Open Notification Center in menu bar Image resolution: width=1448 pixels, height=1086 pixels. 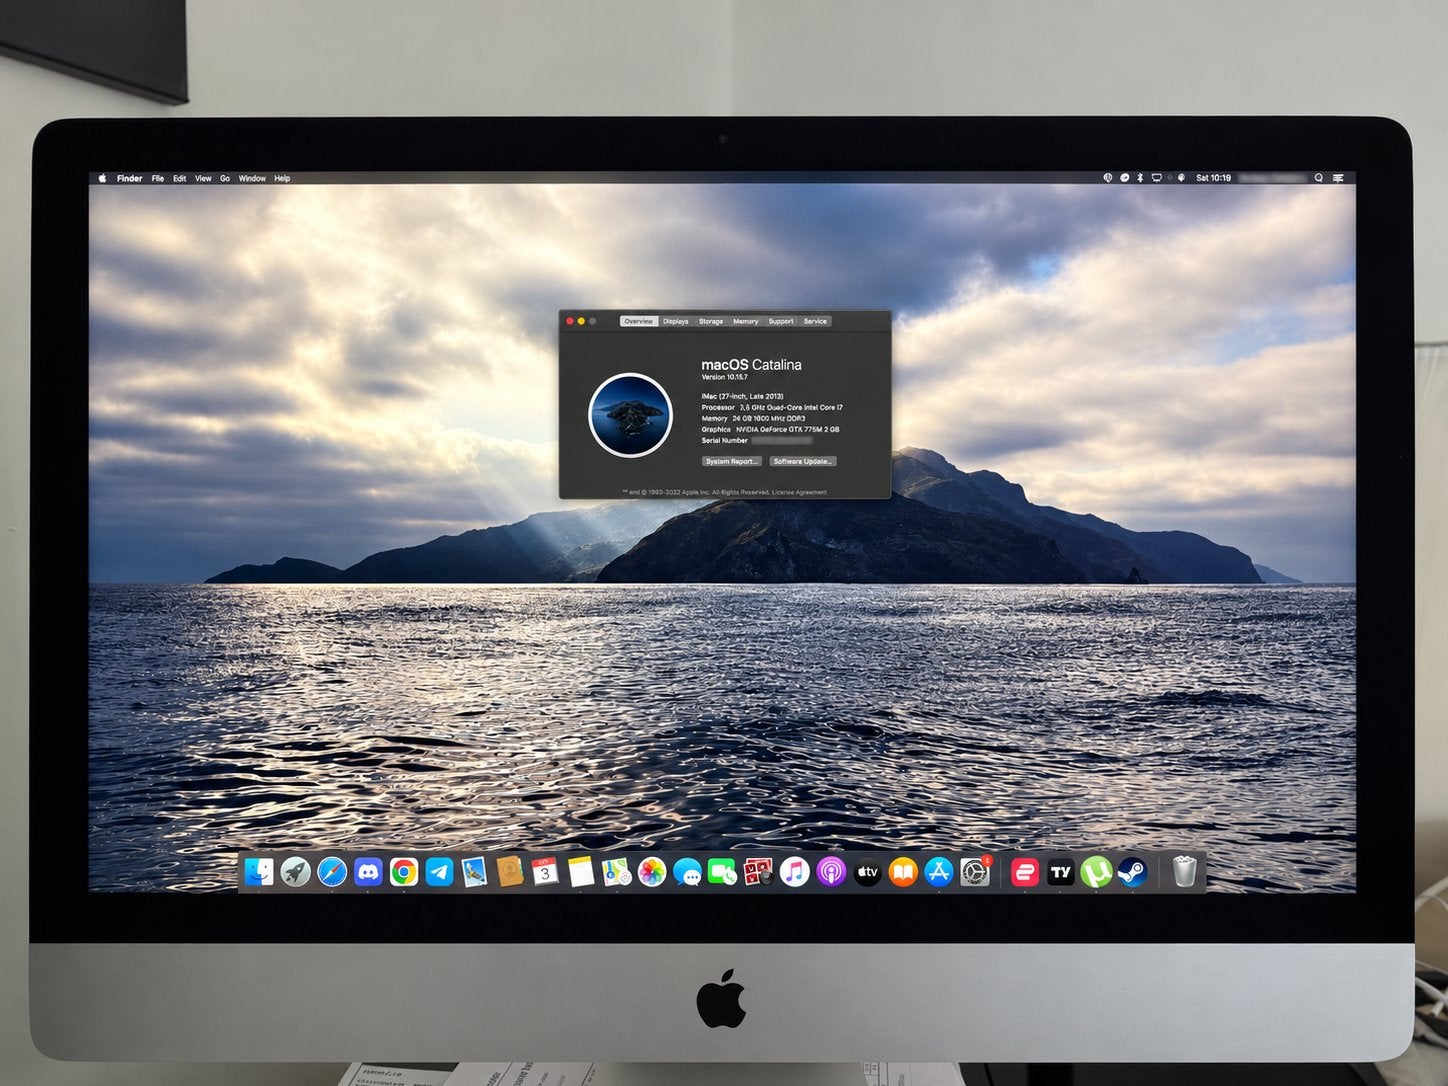(x=1338, y=178)
